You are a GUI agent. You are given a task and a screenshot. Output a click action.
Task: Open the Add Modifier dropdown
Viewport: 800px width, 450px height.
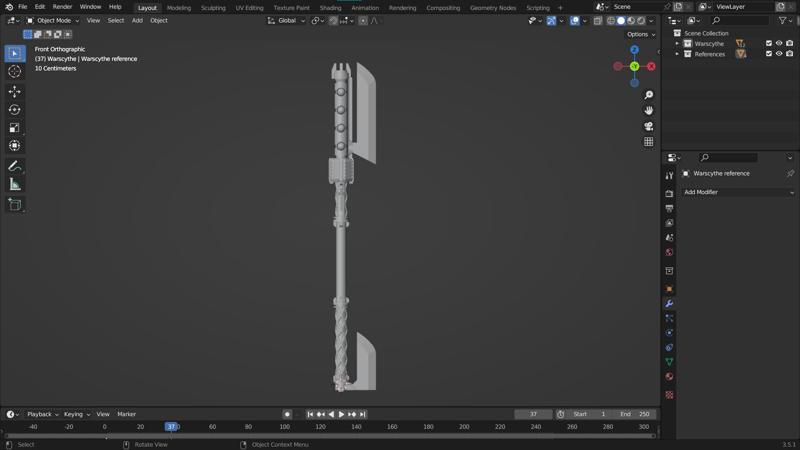[737, 192]
